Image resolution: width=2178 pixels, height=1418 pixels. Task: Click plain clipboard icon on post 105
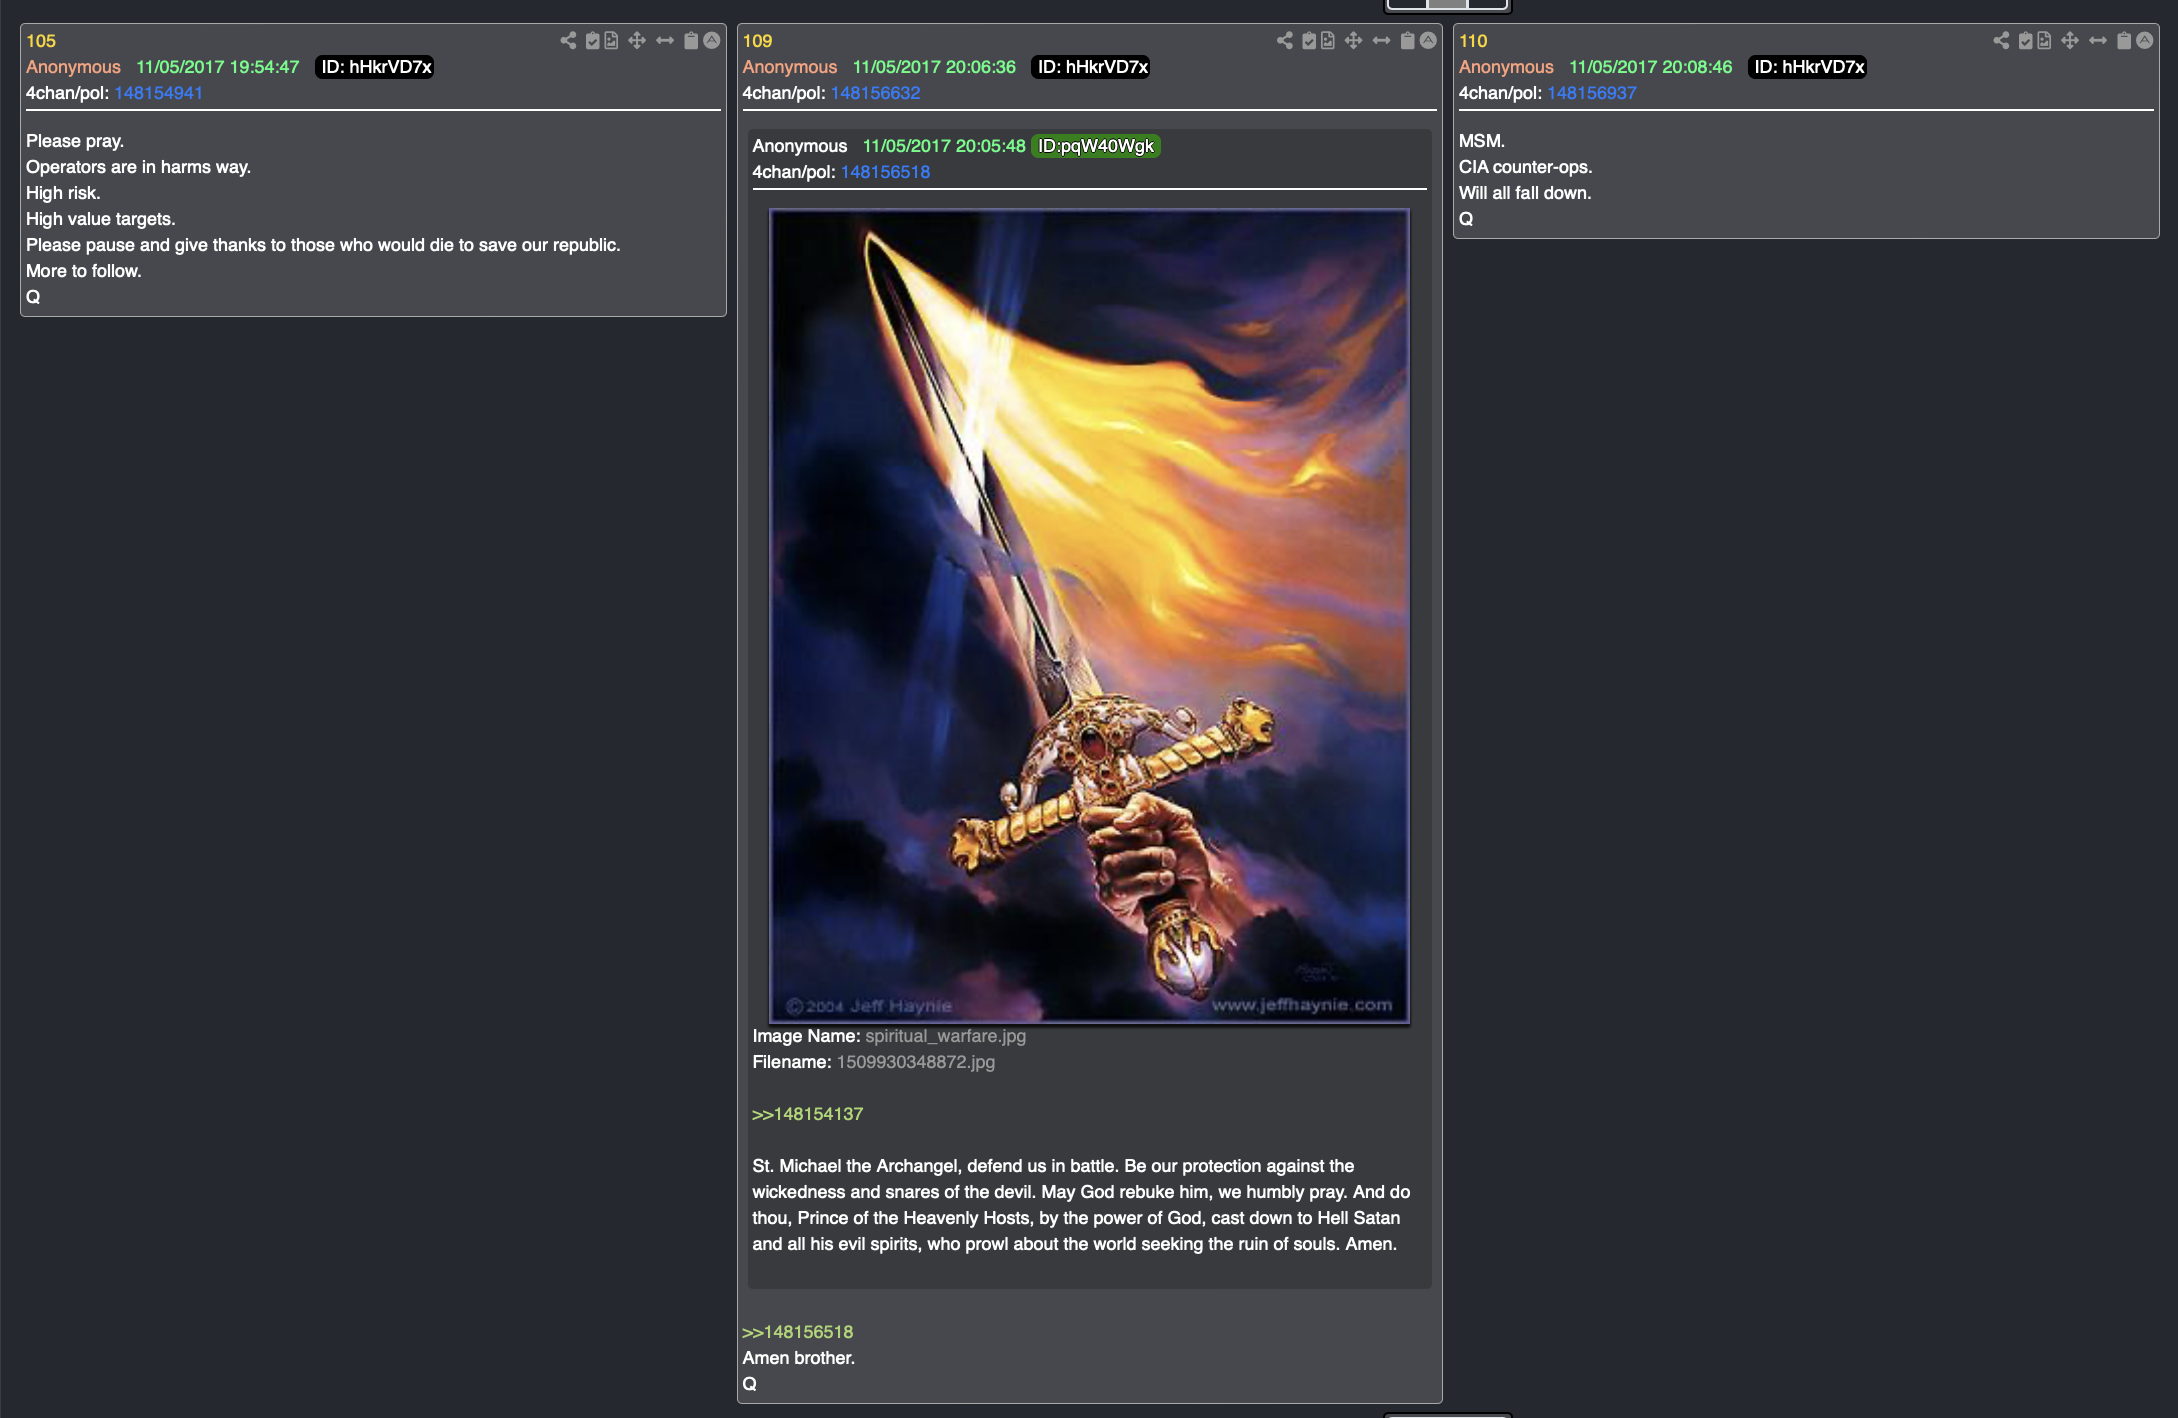(x=691, y=41)
